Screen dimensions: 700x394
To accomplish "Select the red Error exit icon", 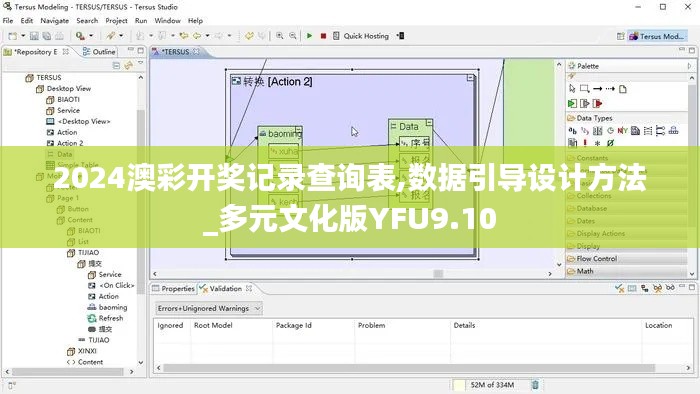I will point(597,104).
